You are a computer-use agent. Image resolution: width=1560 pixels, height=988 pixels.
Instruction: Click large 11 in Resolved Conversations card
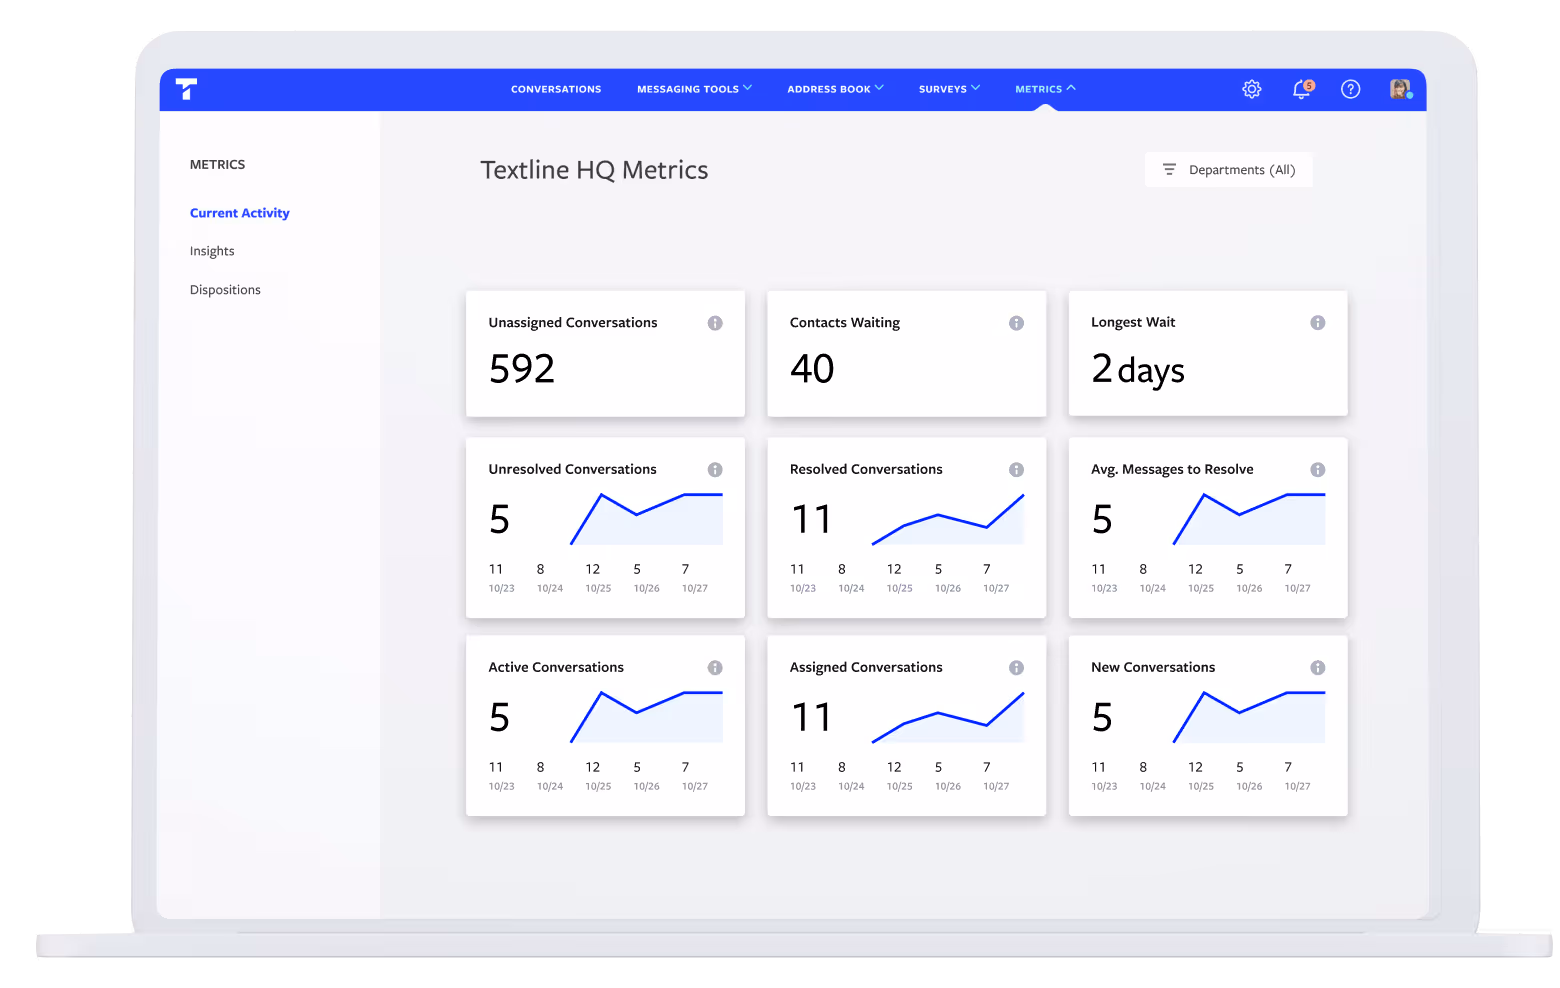coord(811,520)
